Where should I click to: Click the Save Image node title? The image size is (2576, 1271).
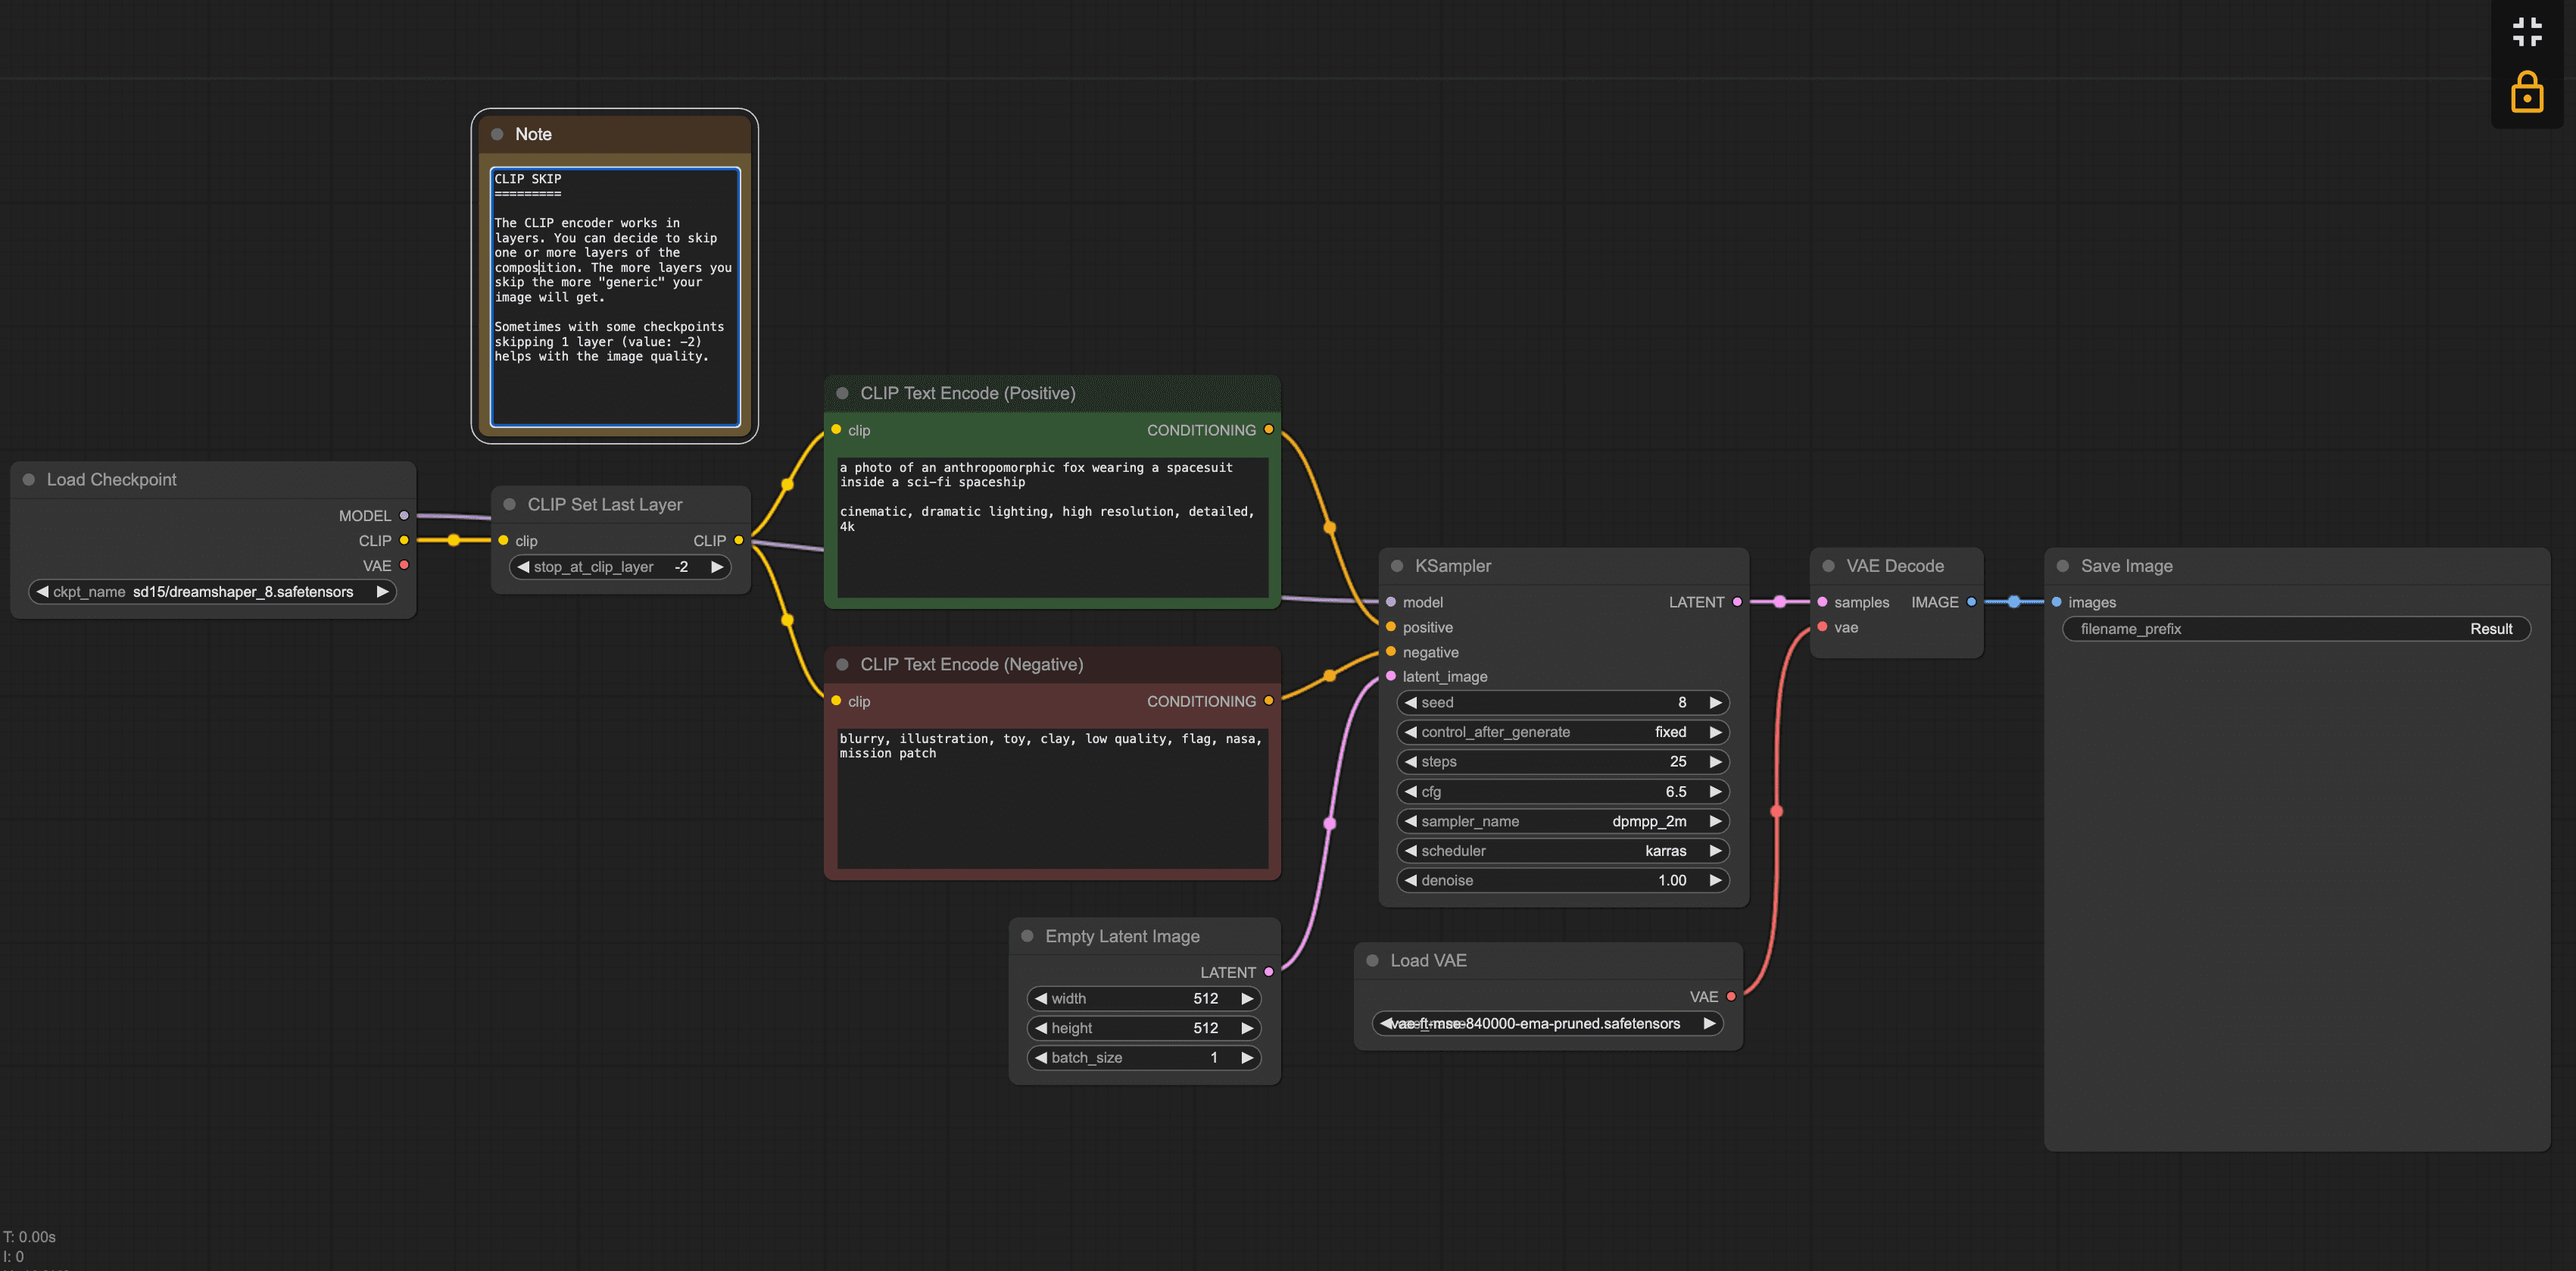(x=2126, y=566)
